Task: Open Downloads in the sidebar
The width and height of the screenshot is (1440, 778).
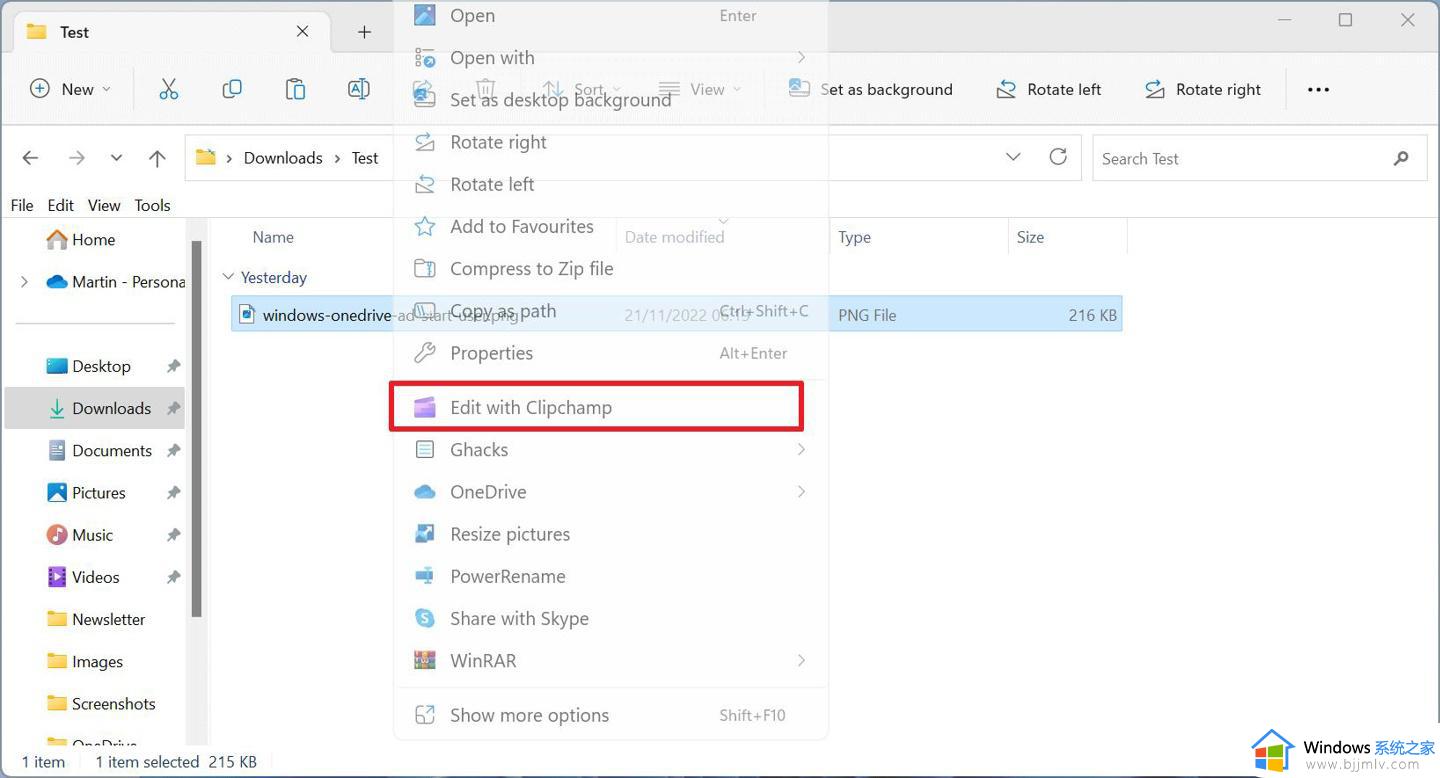Action: [95, 408]
